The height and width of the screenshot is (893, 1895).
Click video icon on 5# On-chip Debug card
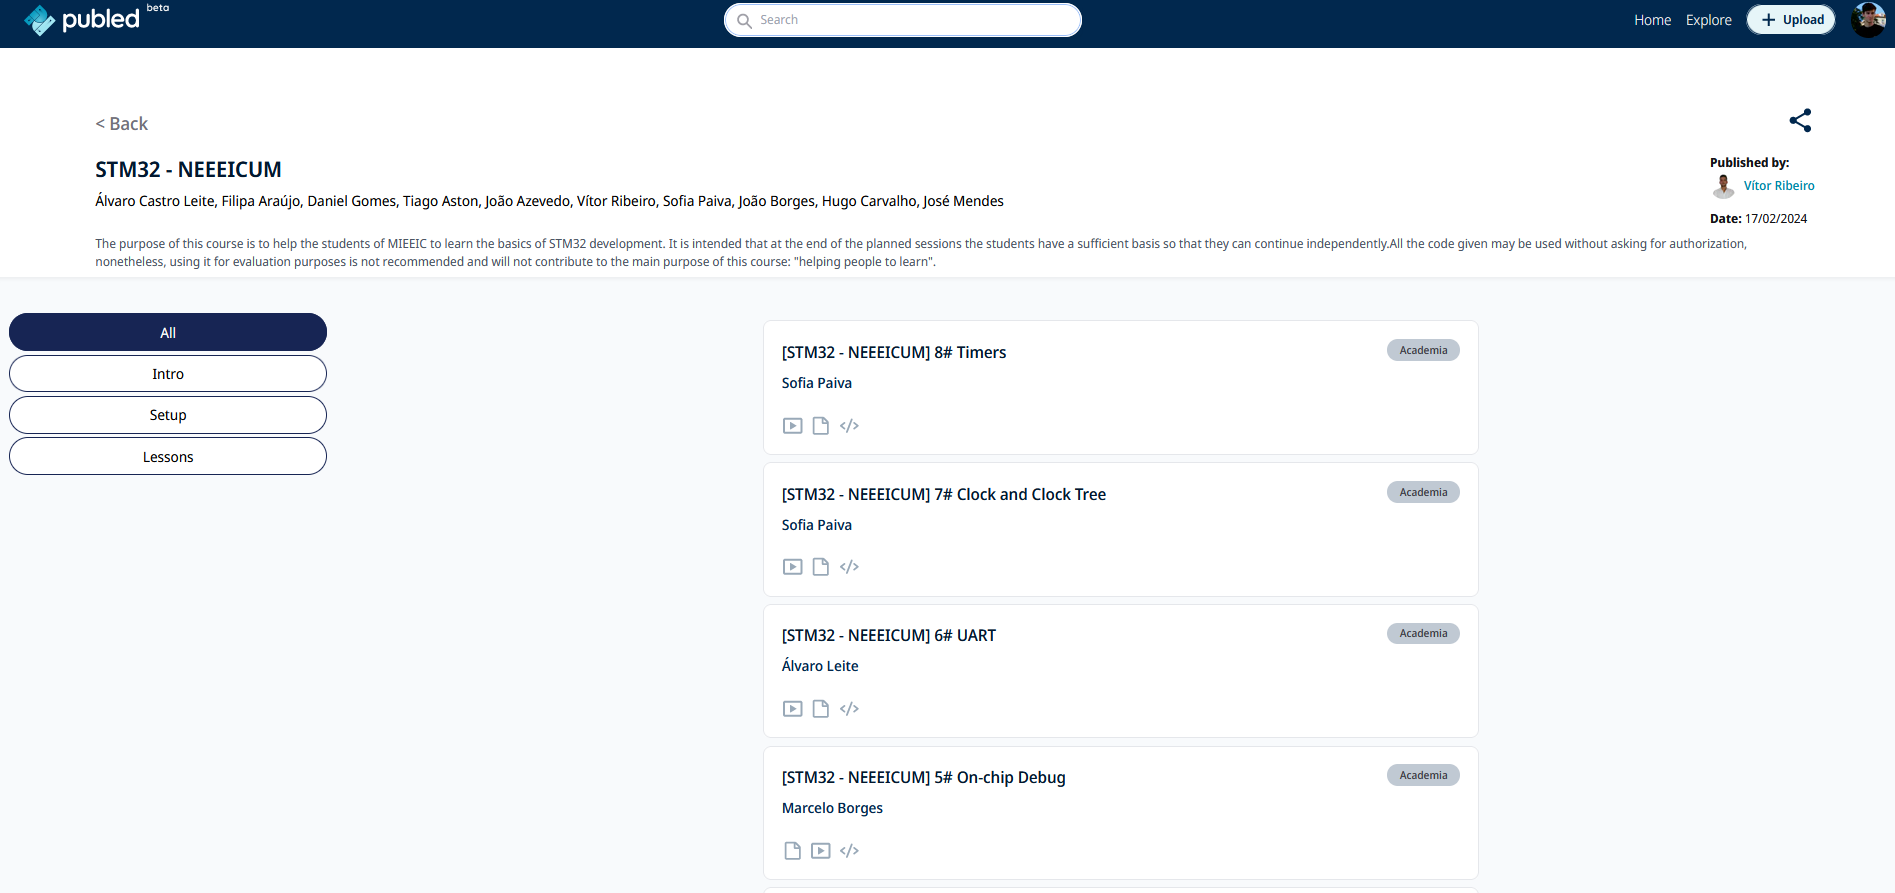coord(820,851)
